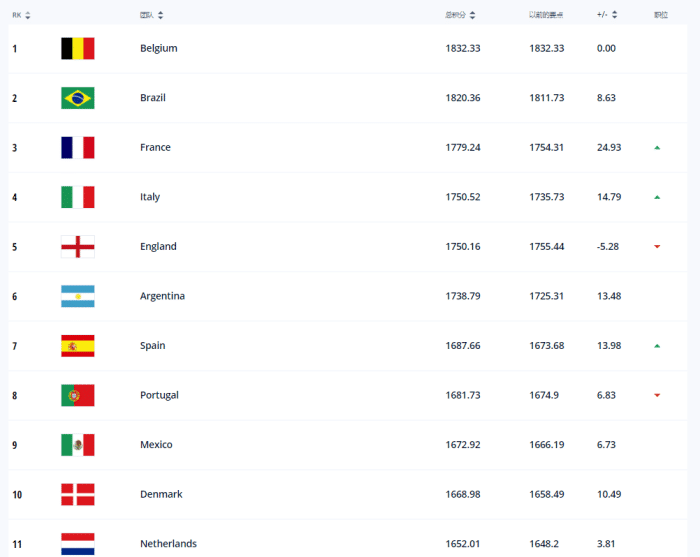This screenshot has height=557, width=700.
Task: Click the Argentina flag icon
Action: [x=77, y=296]
